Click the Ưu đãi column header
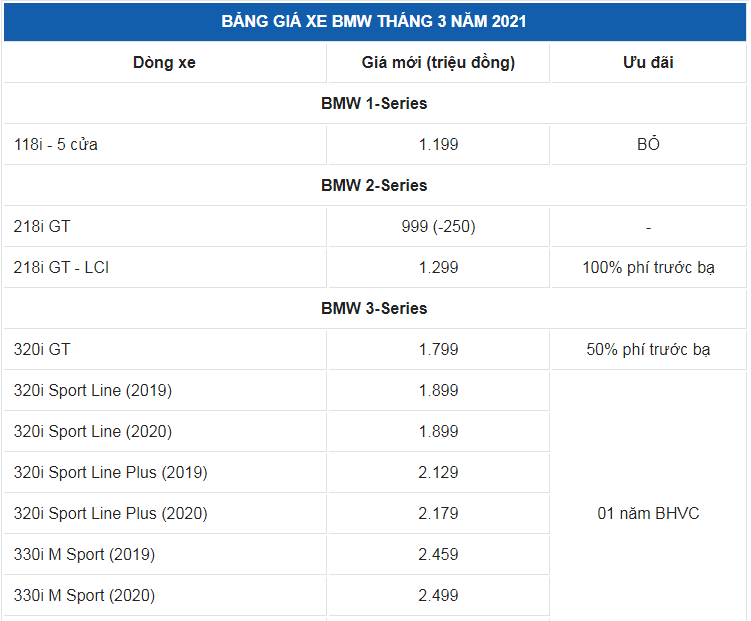The height and width of the screenshot is (621, 751). click(x=649, y=63)
